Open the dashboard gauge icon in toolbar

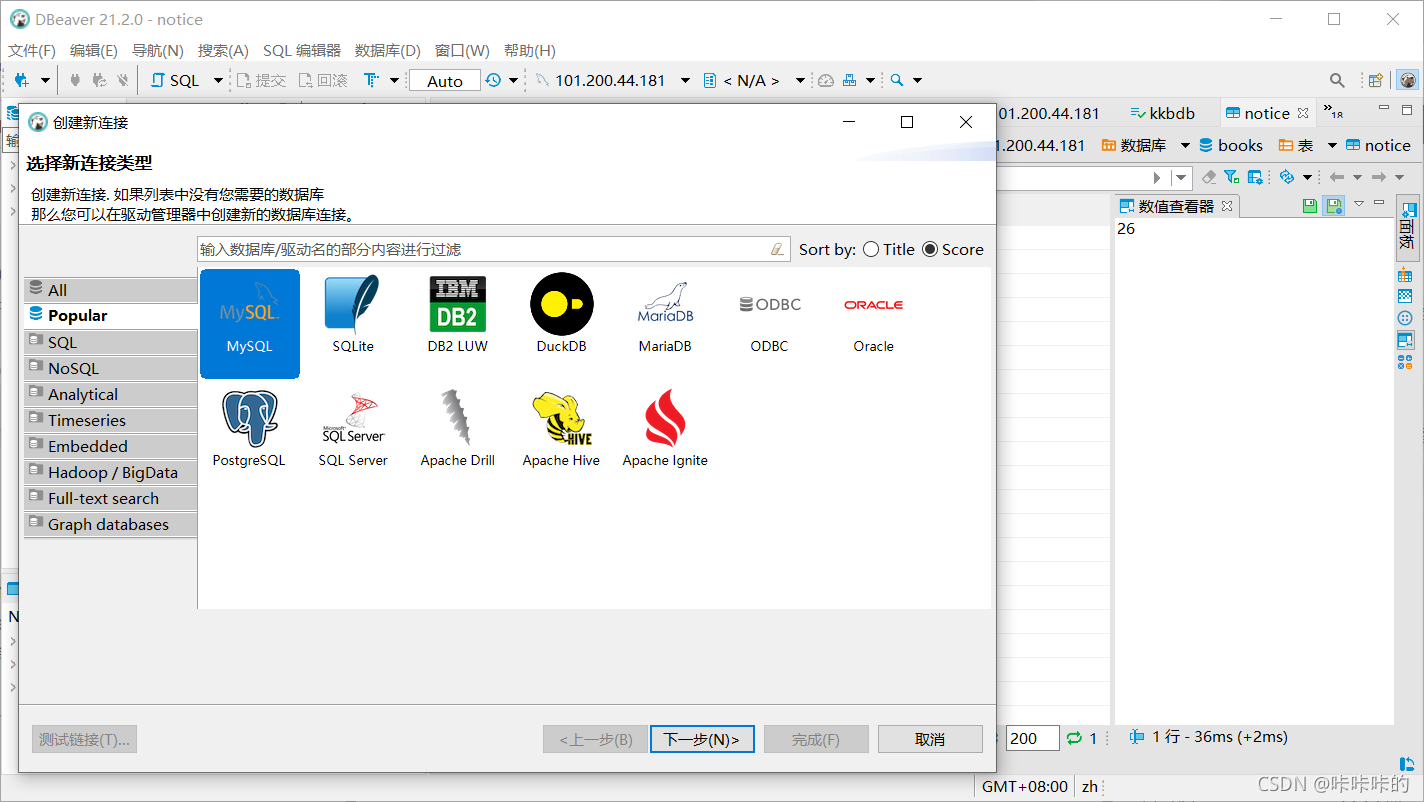(x=825, y=80)
